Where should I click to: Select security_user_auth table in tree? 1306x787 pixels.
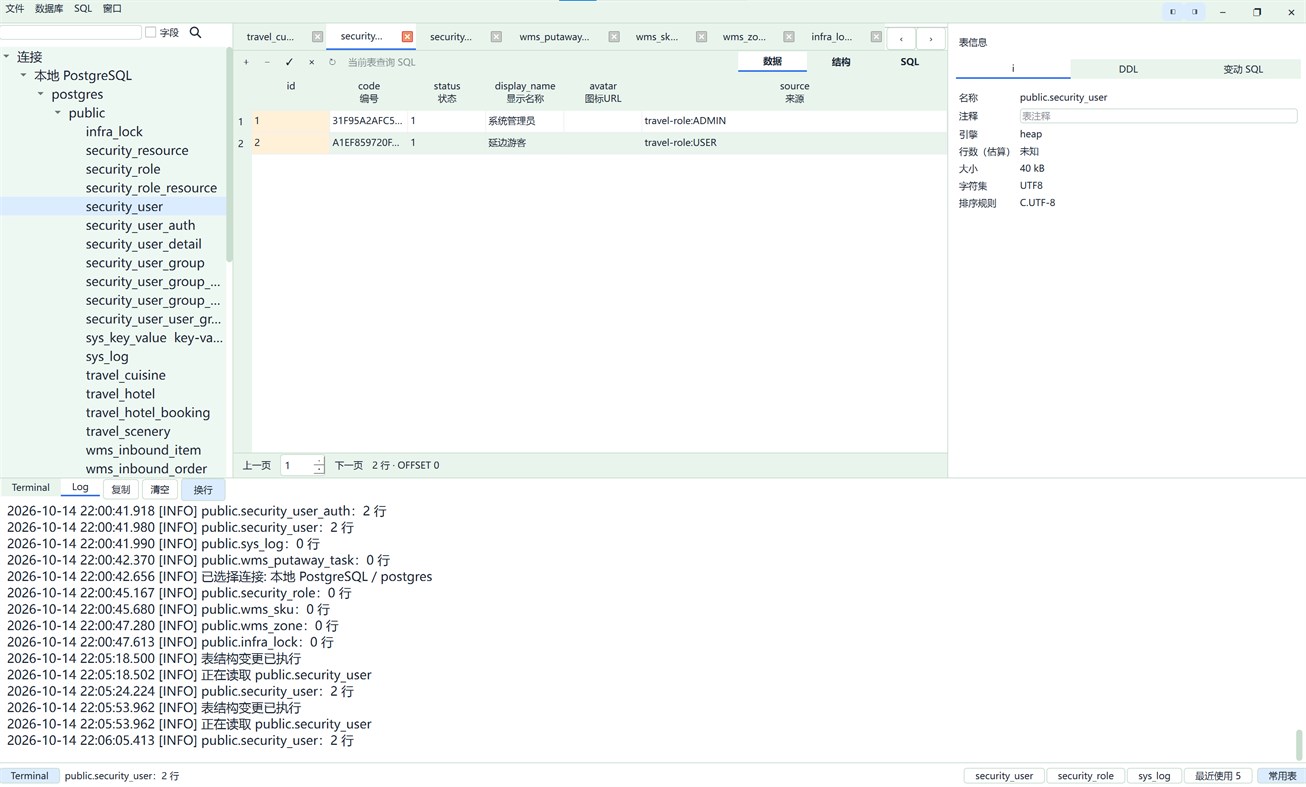pos(140,225)
